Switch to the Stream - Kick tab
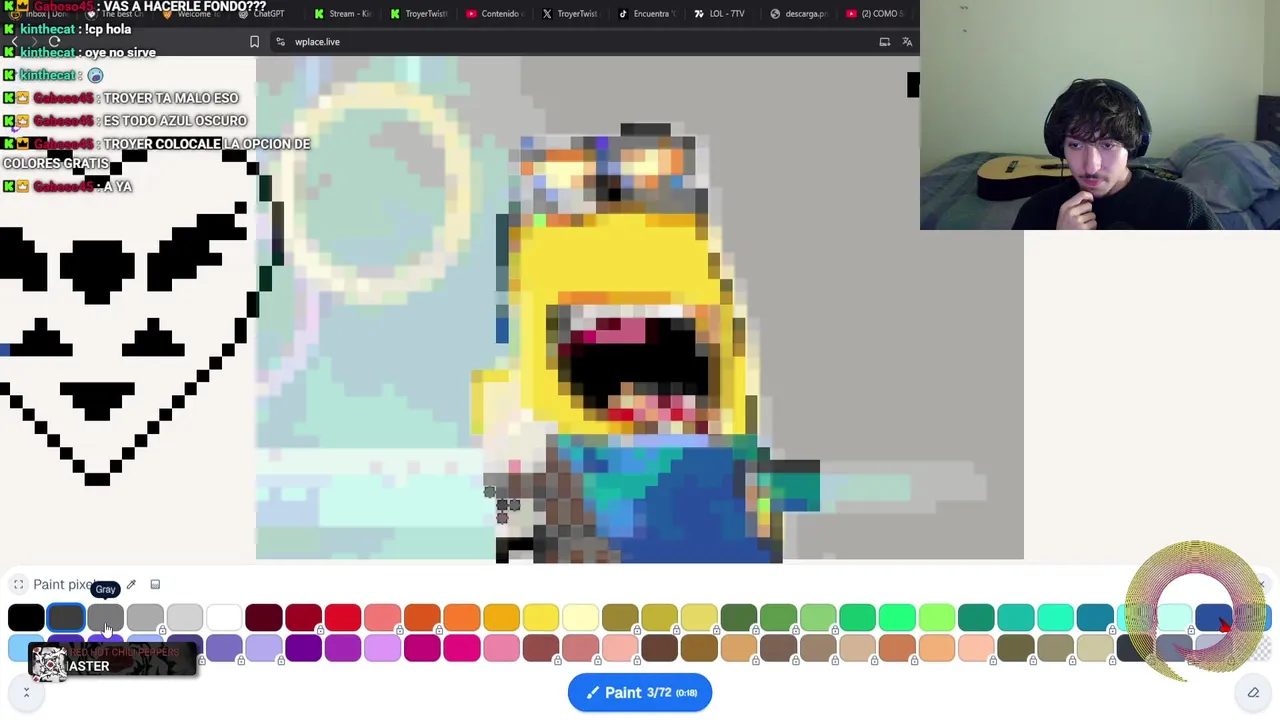Image resolution: width=1280 pixels, height=720 pixels. (x=343, y=14)
